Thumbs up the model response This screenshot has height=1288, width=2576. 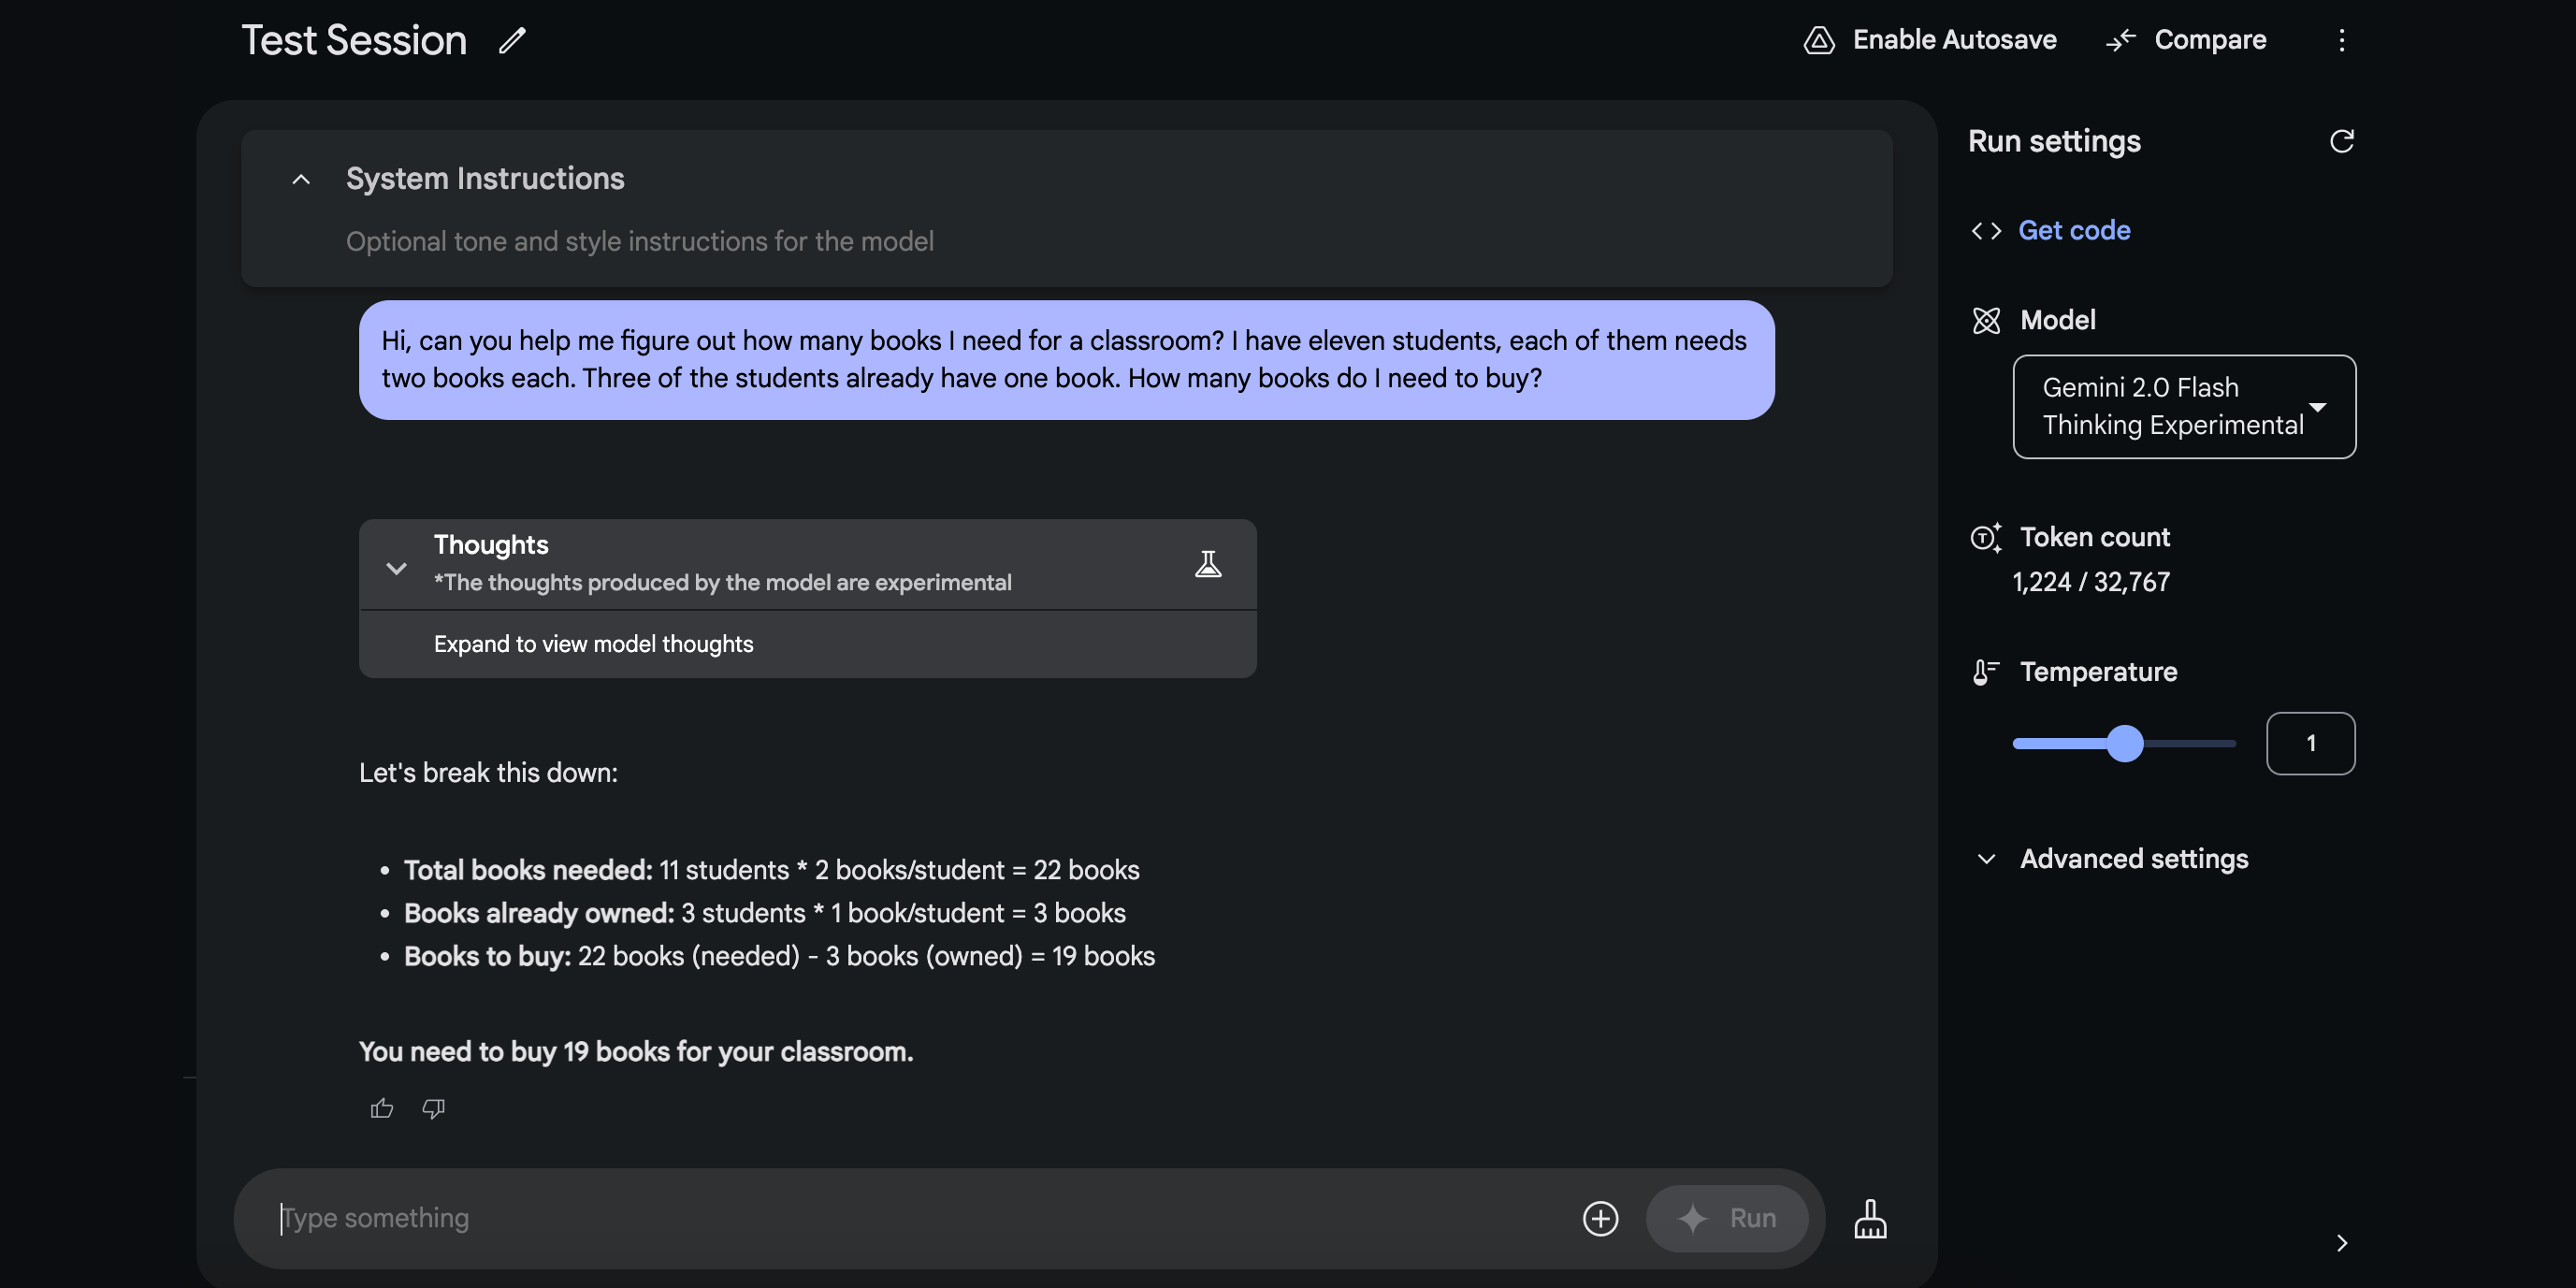tap(381, 1107)
